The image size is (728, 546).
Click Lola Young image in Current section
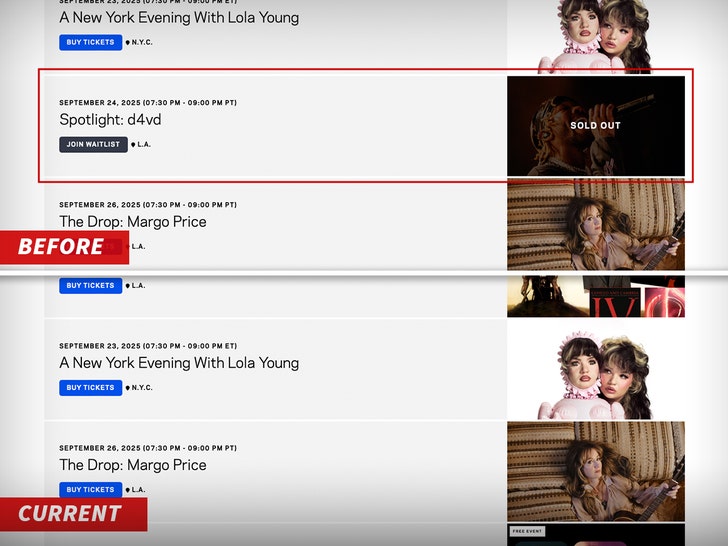[x=596, y=374]
